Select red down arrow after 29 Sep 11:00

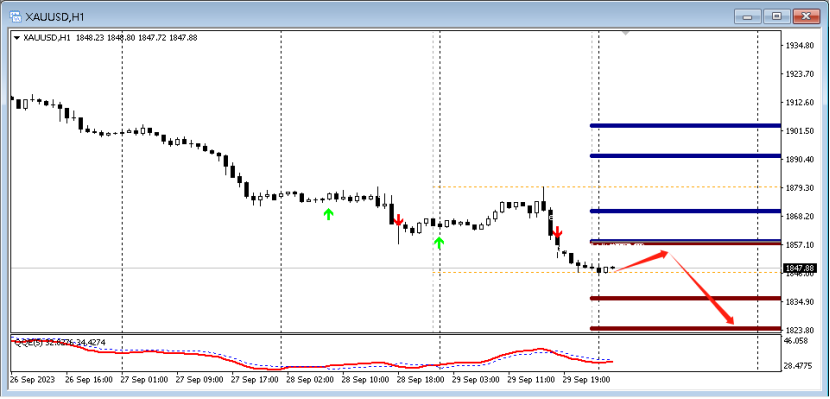(557, 231)
